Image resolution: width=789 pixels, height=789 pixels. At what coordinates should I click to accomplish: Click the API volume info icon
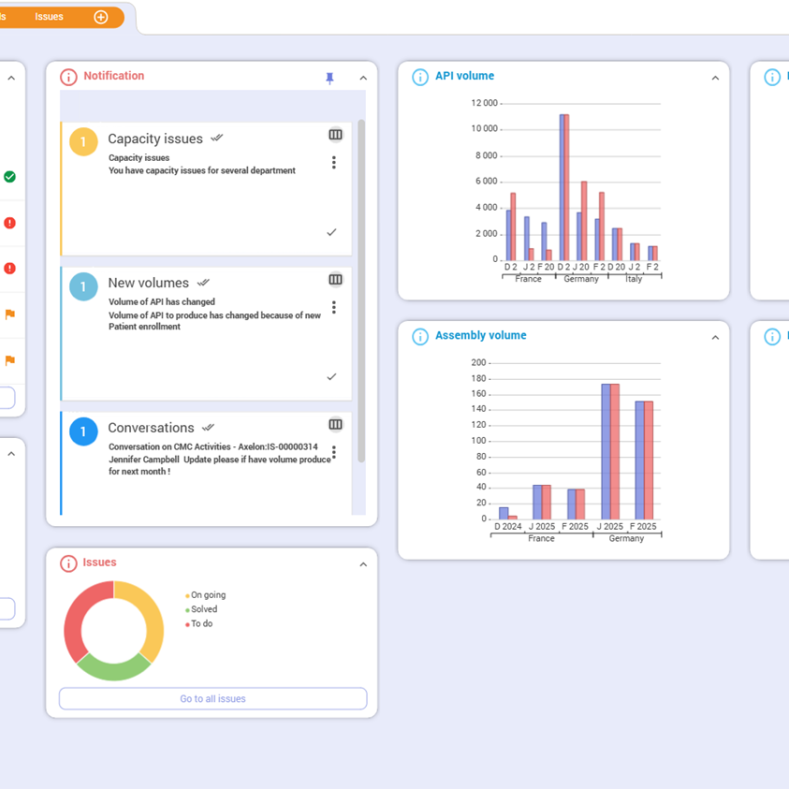(420, 77)
